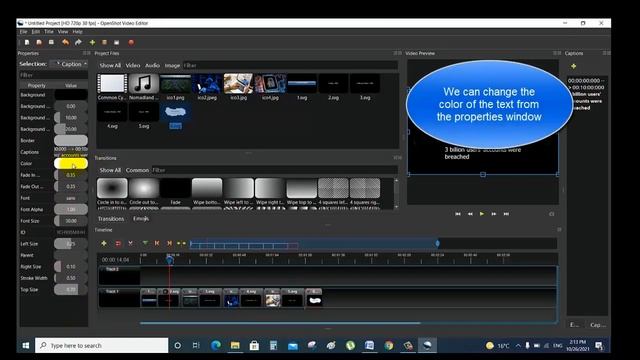Click the Open Project toolbar icon
Image resolution: width=640 pixels, height=360 pixels.
39,42
